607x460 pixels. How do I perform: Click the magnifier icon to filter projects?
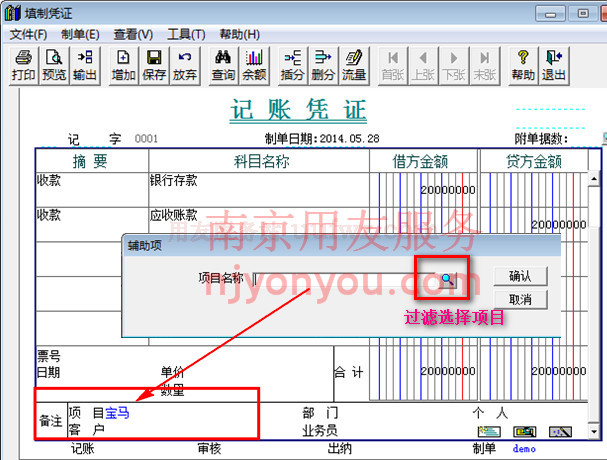tap(447, 279)
